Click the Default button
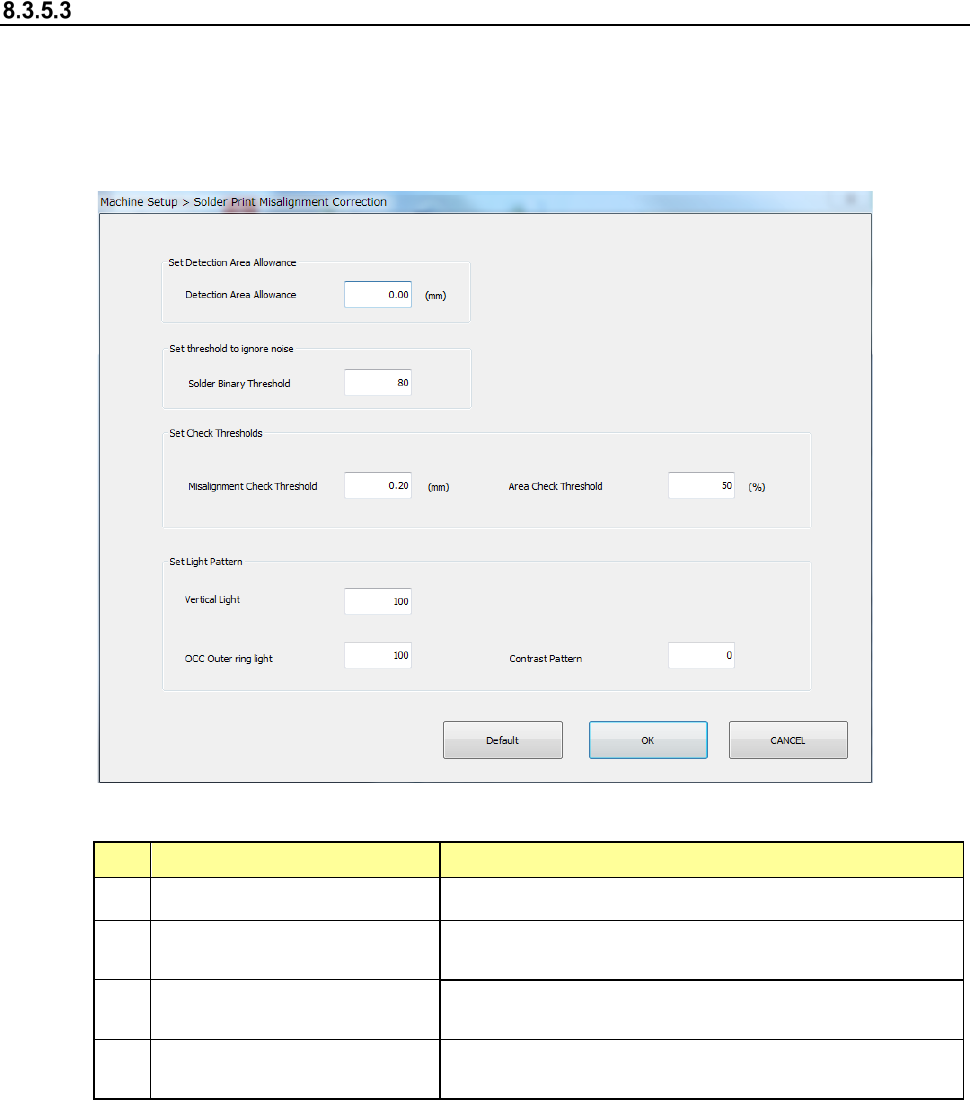 coord(503,740)
